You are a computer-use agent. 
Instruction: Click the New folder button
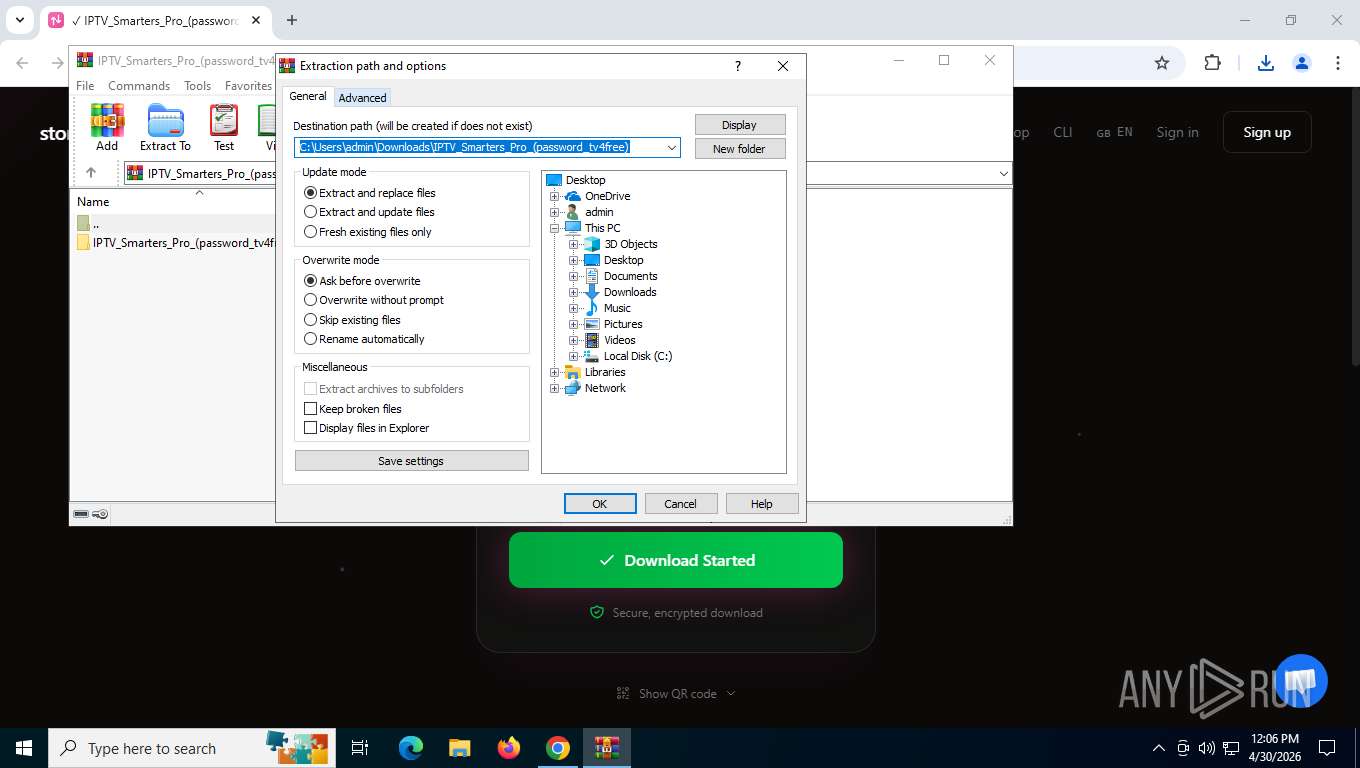pos(740,149)
